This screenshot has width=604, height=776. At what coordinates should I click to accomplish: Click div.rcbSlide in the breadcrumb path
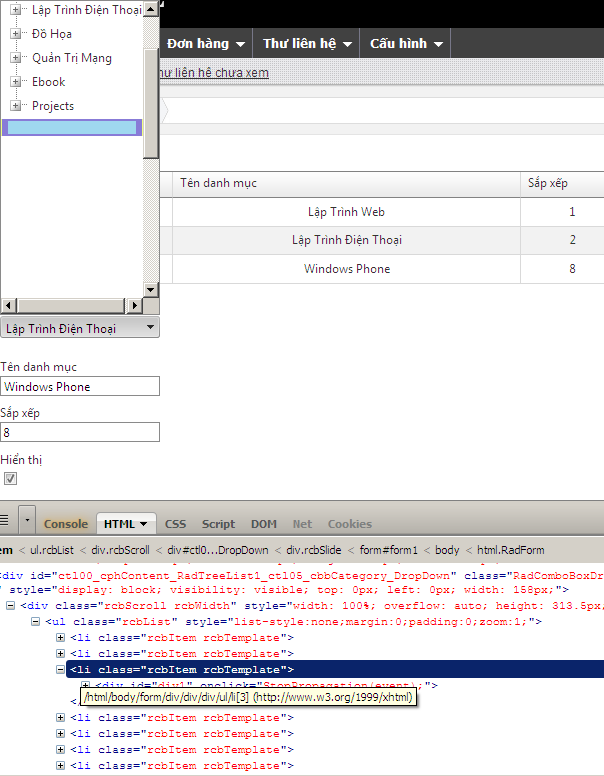point(314,550)
